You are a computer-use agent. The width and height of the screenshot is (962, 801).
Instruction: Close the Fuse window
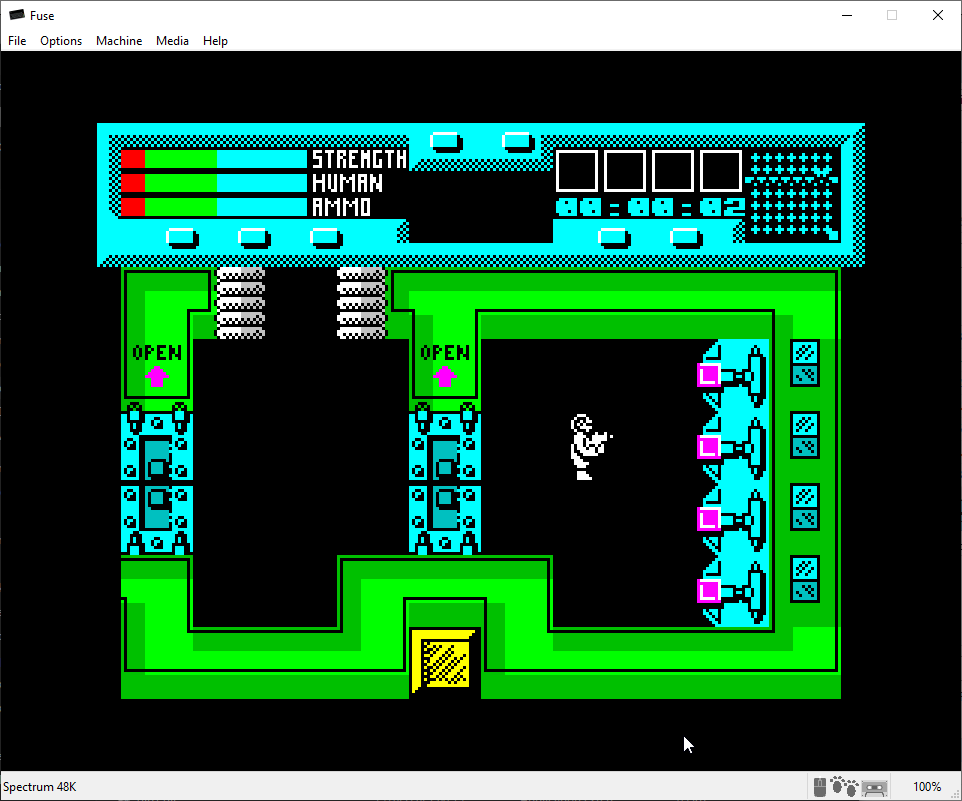click(x=937, y=15)
